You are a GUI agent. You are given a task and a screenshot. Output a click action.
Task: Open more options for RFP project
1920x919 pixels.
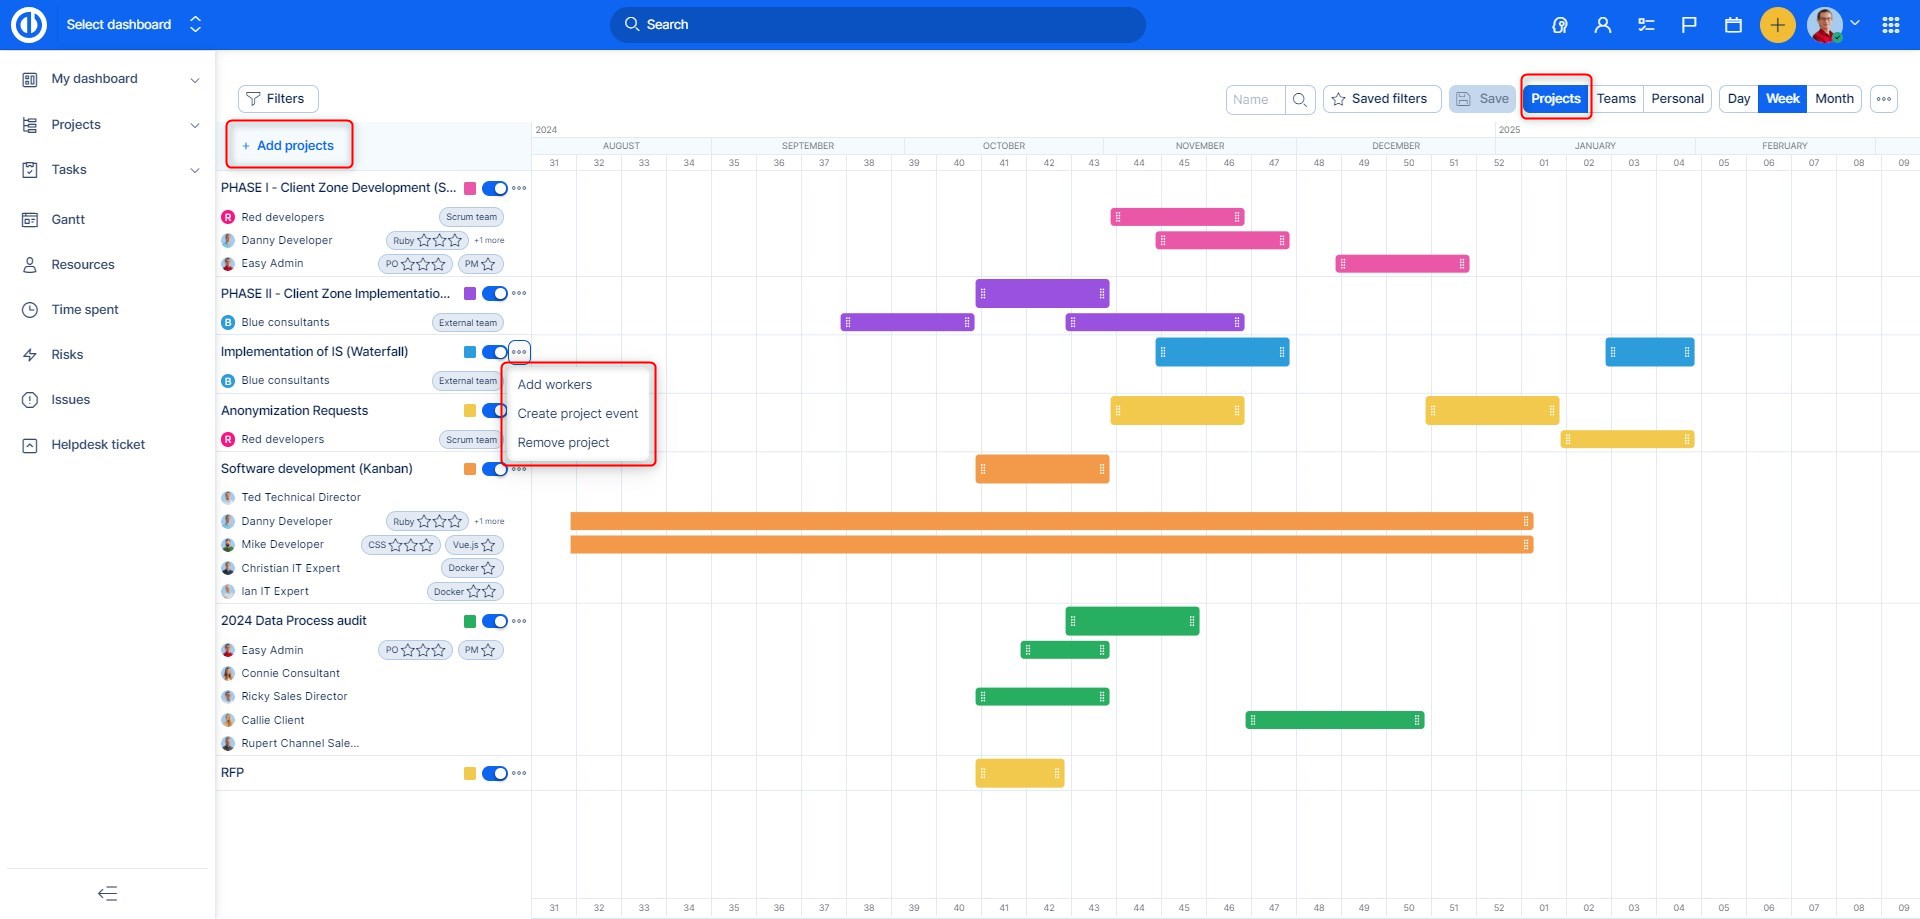click(x=519, y=773)
